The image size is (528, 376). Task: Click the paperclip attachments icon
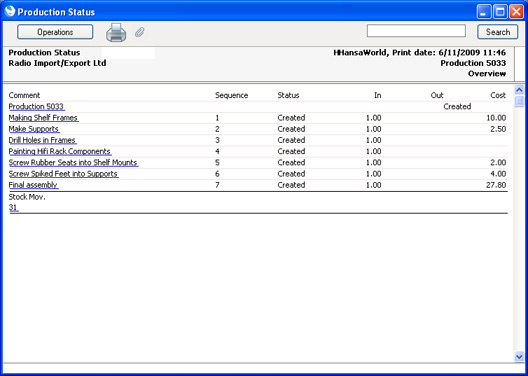[139, 32]
